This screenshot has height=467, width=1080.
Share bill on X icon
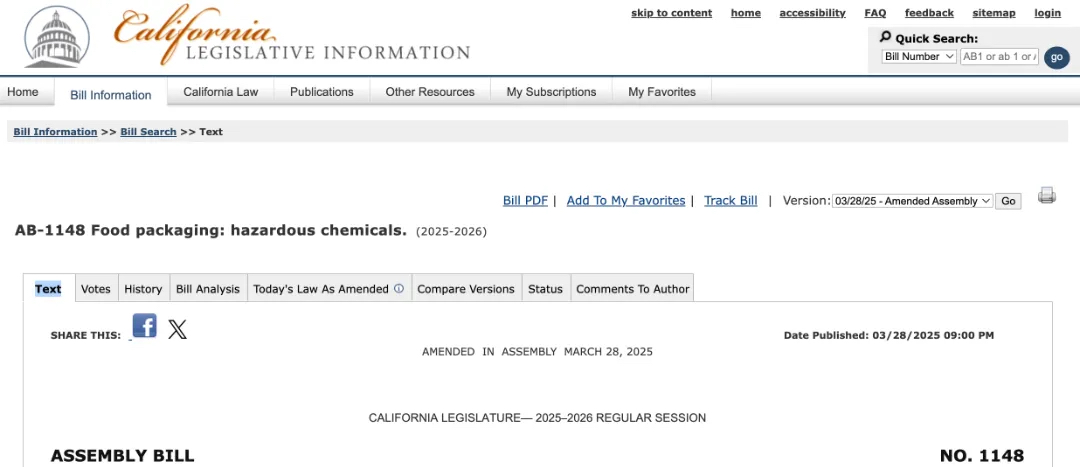[177, 330]
